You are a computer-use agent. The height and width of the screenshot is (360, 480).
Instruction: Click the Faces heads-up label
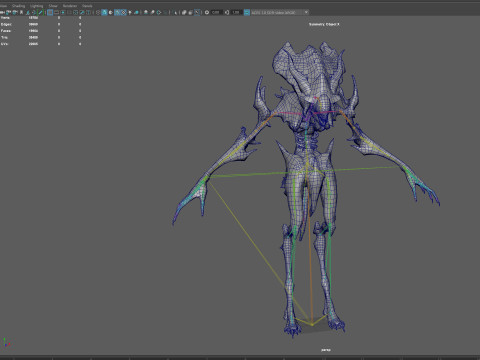coord(6,31)
